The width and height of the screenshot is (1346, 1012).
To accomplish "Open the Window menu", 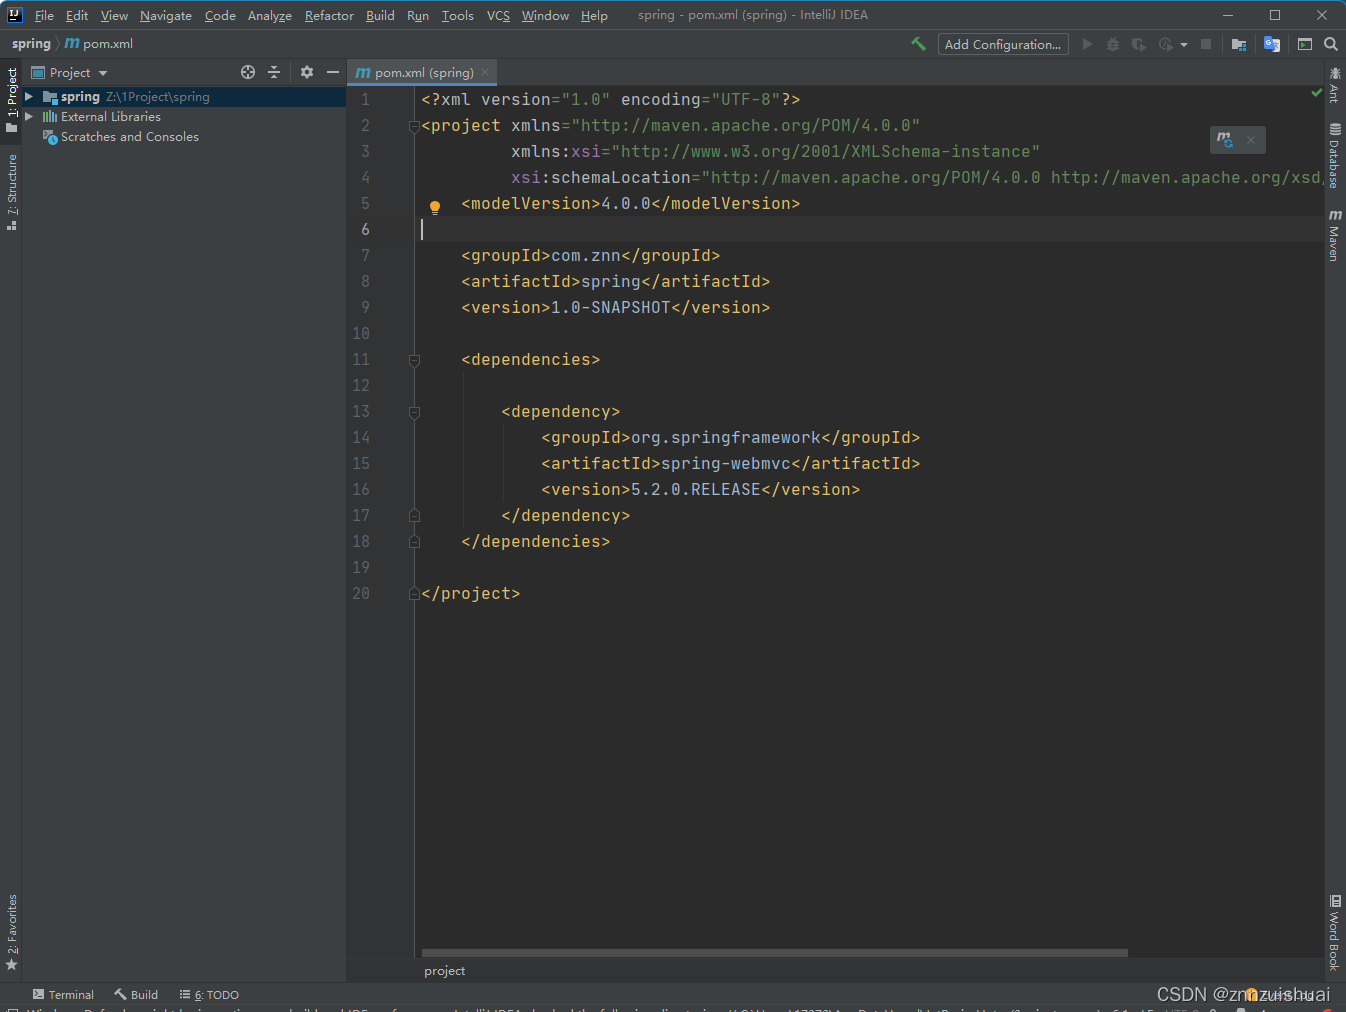I will (545, 15).
